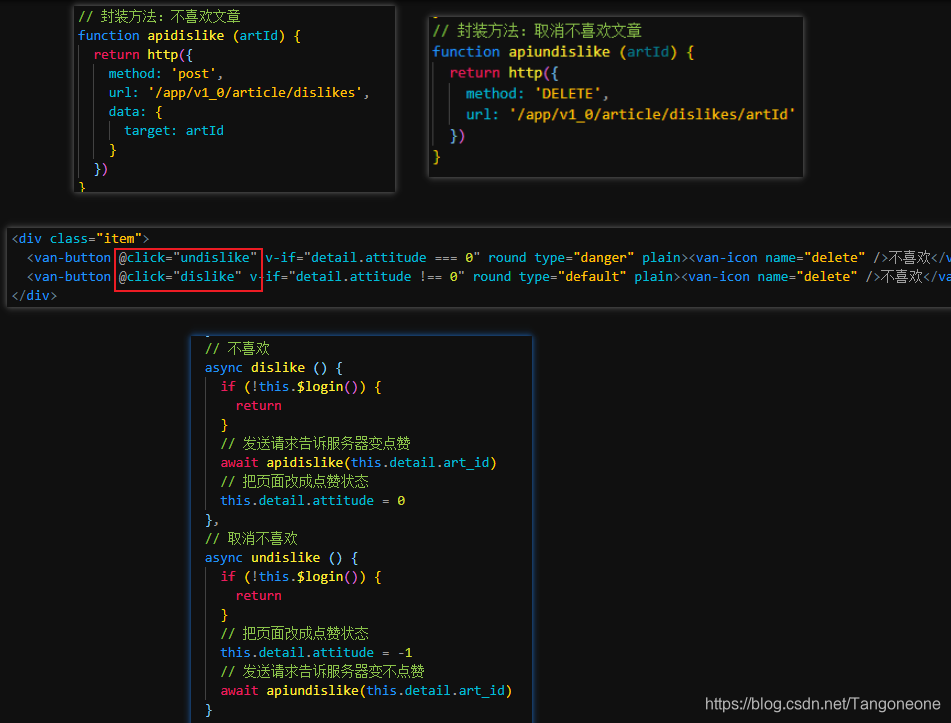Click the @click="undislike" attribute
The width and height of the screenshot is (951, 723).
[188, 258]
